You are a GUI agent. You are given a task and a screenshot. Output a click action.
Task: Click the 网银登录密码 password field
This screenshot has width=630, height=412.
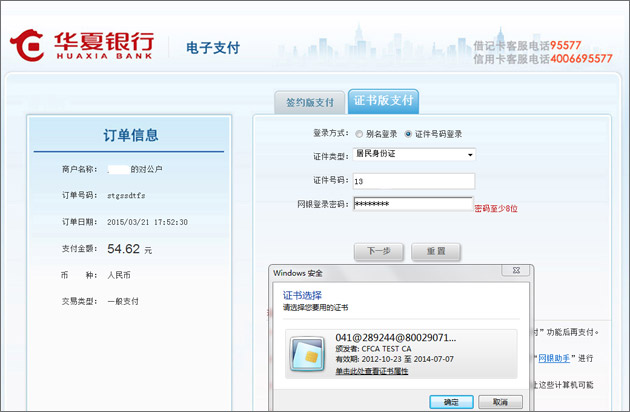pos(413,203)
